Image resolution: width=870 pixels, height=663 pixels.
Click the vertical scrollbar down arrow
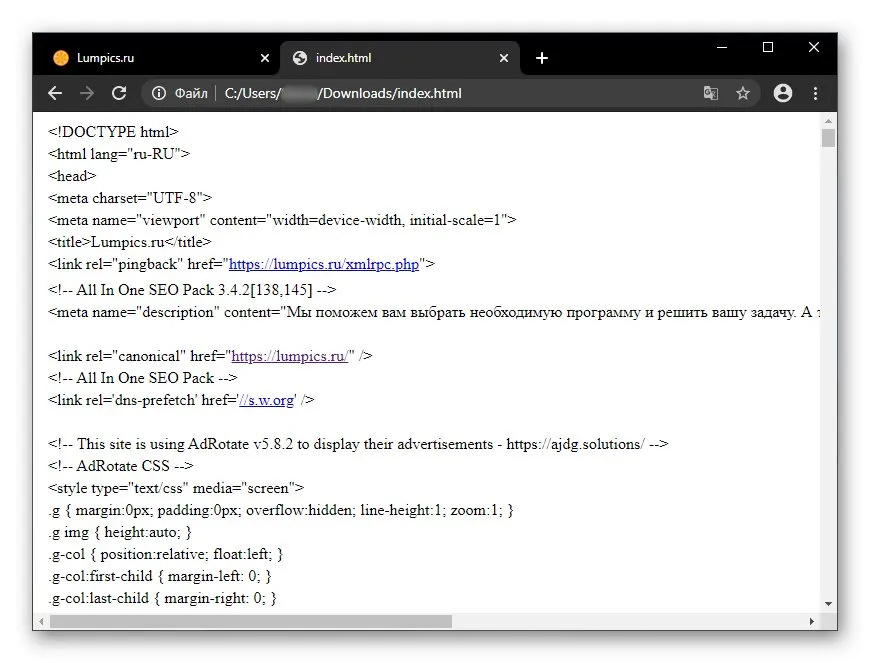pyautogui.click(x=828, y=604)
